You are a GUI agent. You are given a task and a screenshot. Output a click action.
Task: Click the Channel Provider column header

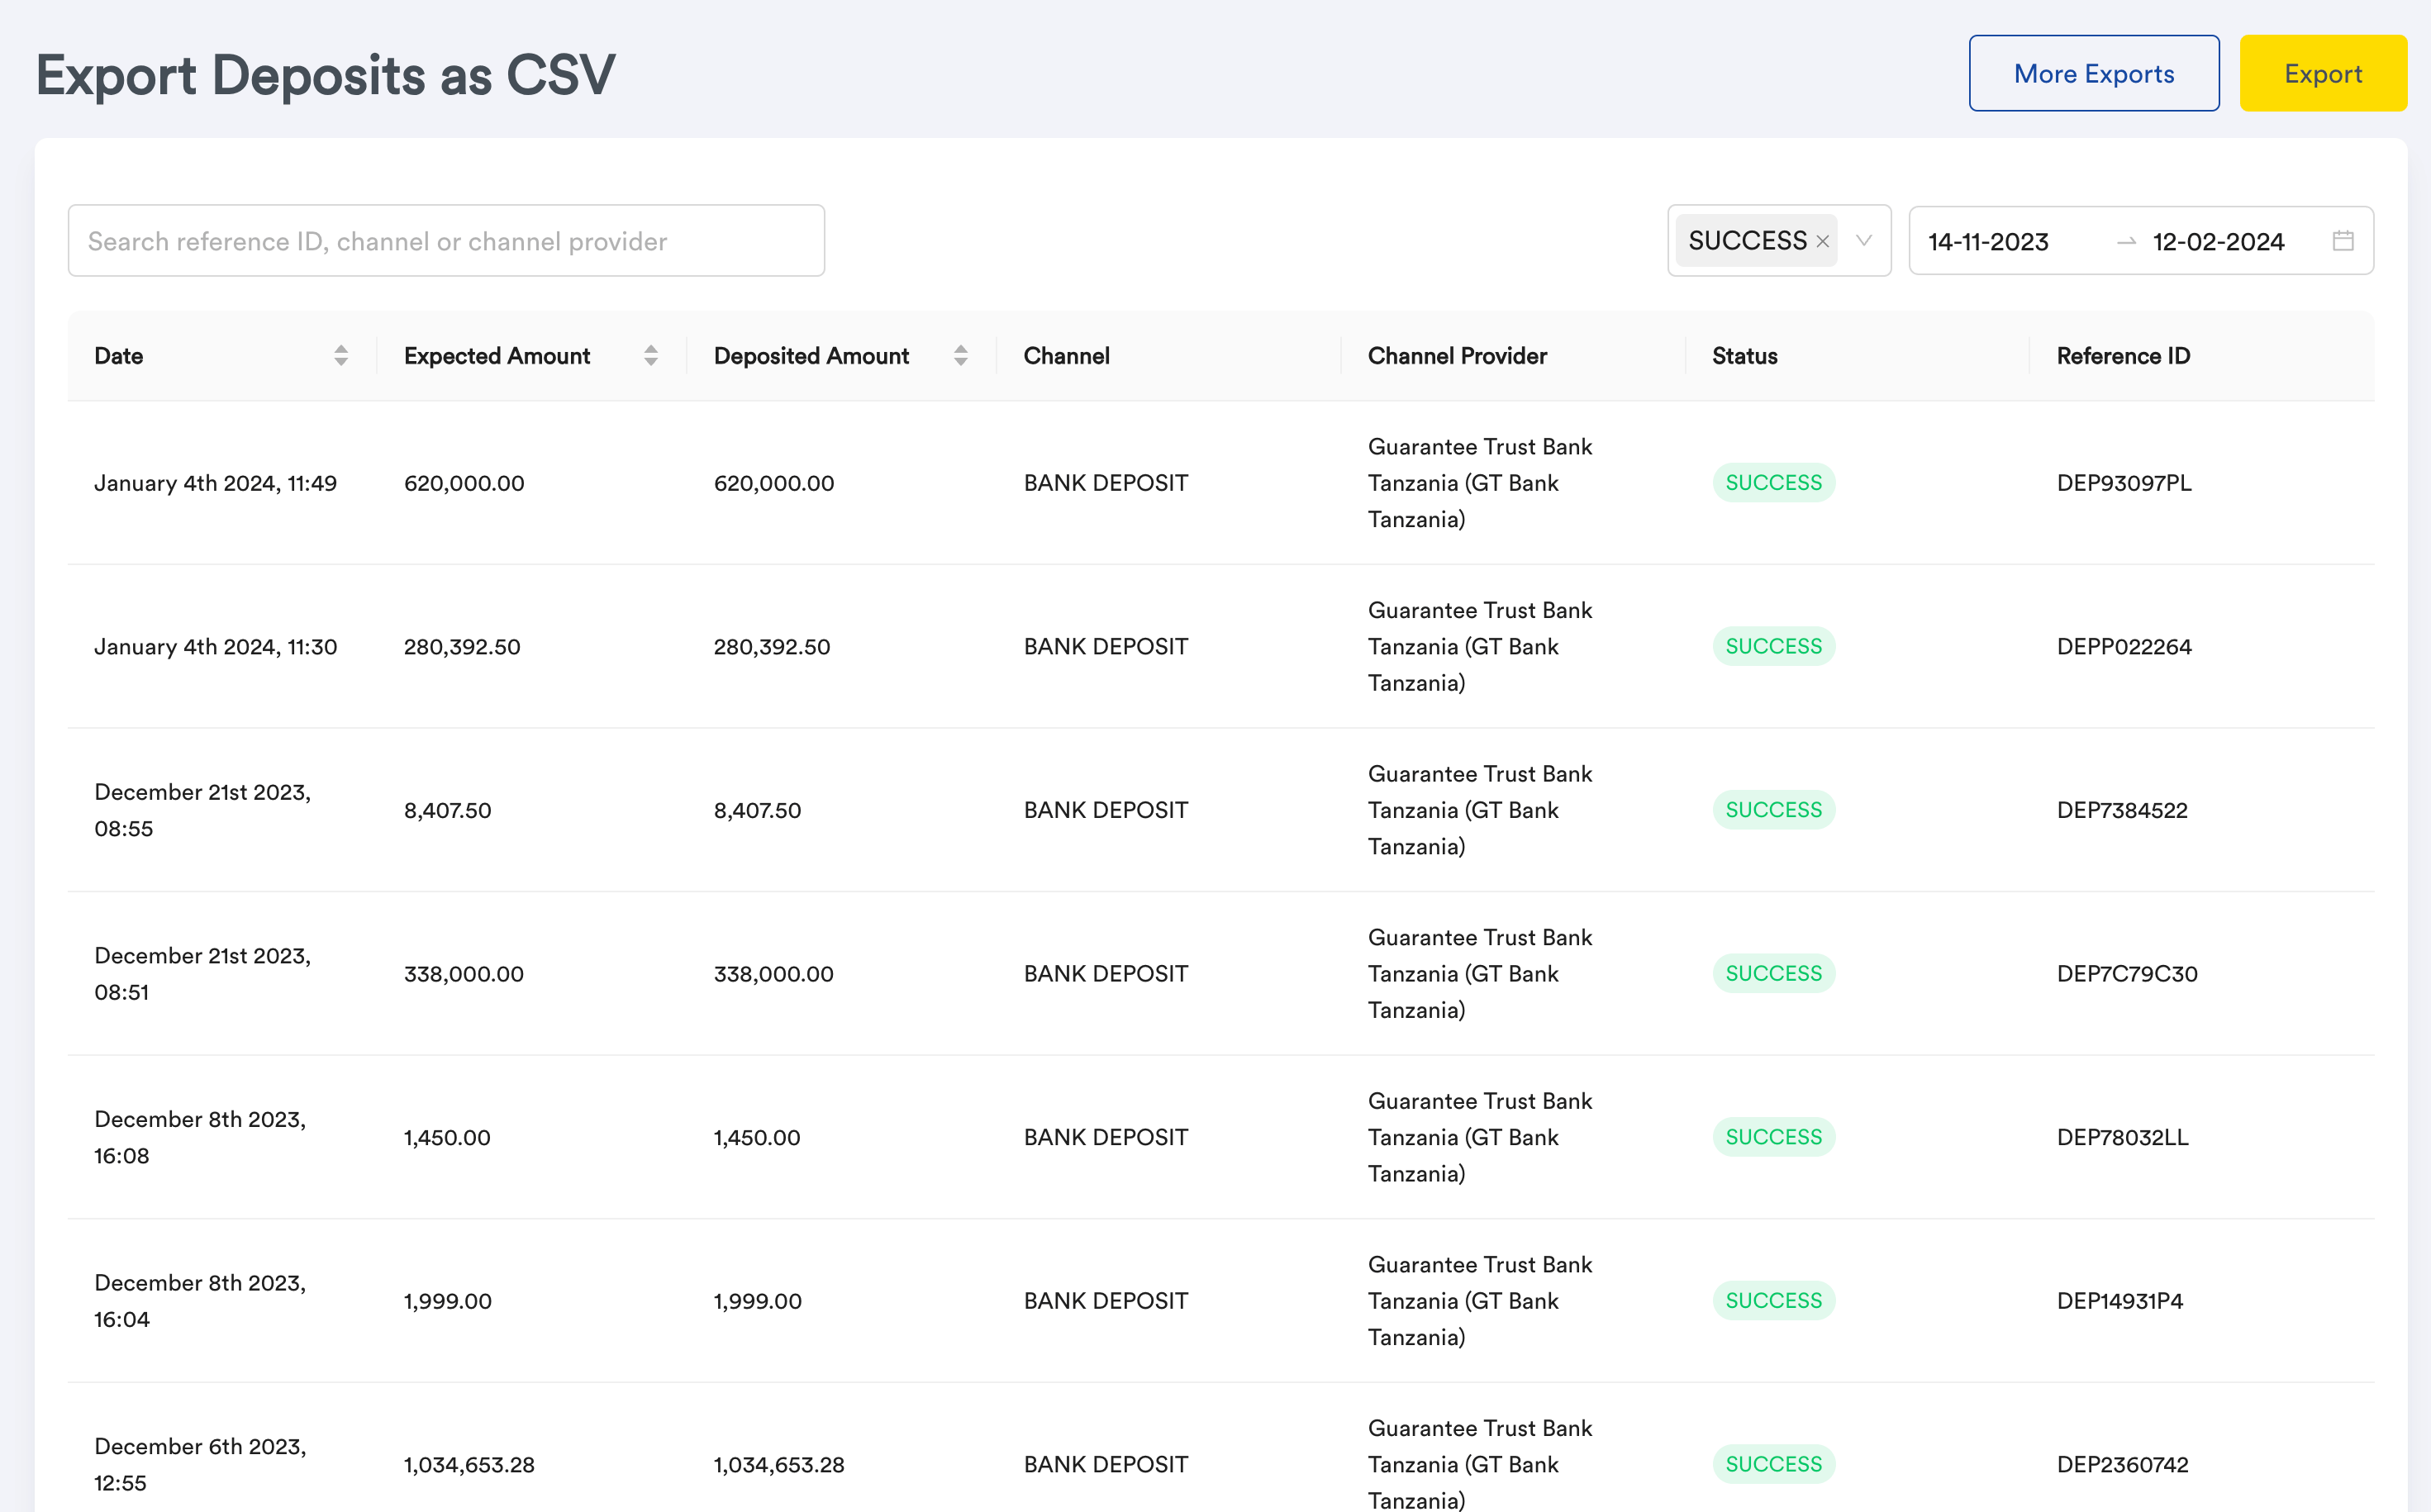click(x=1457, y=356)
